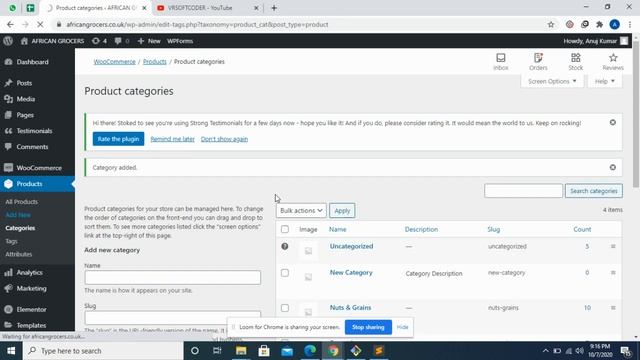Open a new browser tab
The width and height of the screenshot is (640, 360).
[x=274, y=8]
